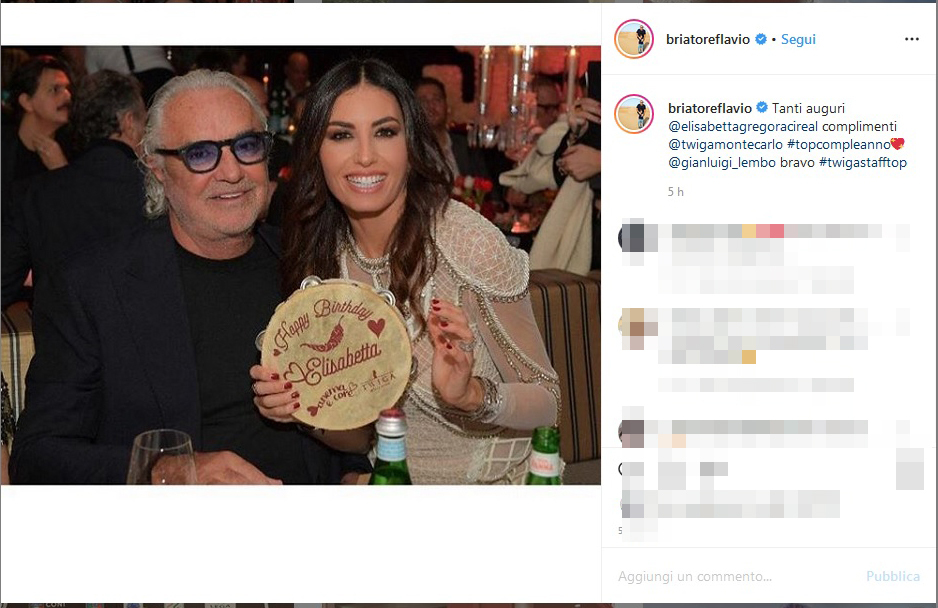Click briatoreflavio username in the caption
Screen dimensions: 938x608
(x=709, y=108)
